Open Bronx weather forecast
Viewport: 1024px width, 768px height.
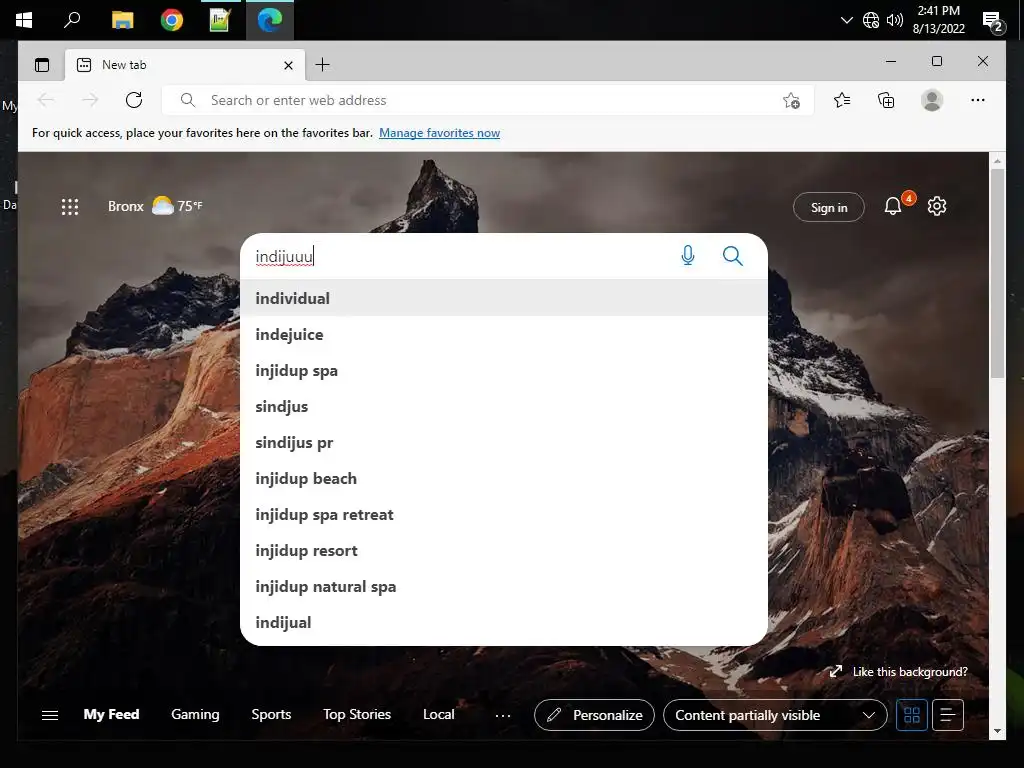point(155,206)
